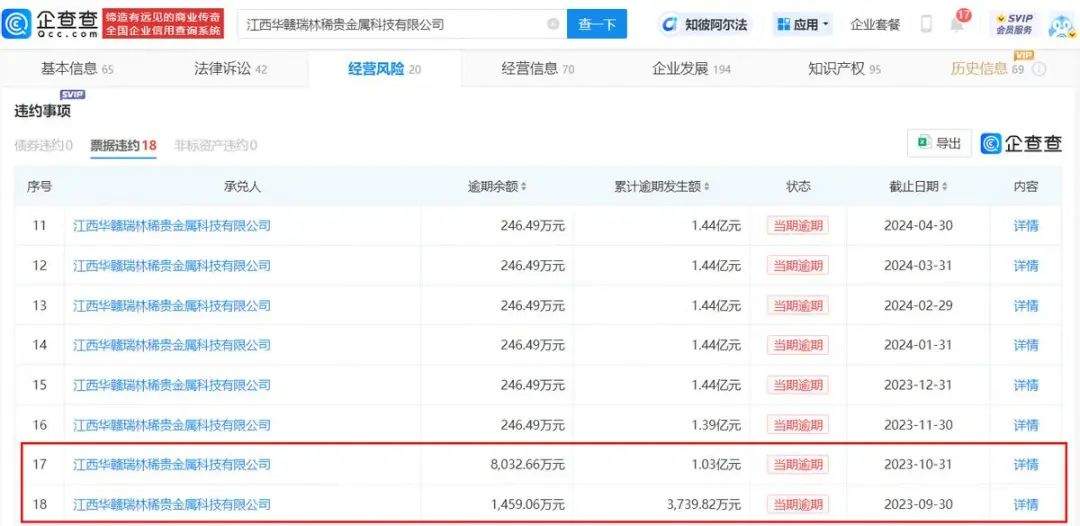Open the mobile phone app icon
Screen dimensions: 1080x526
point(926,24)
